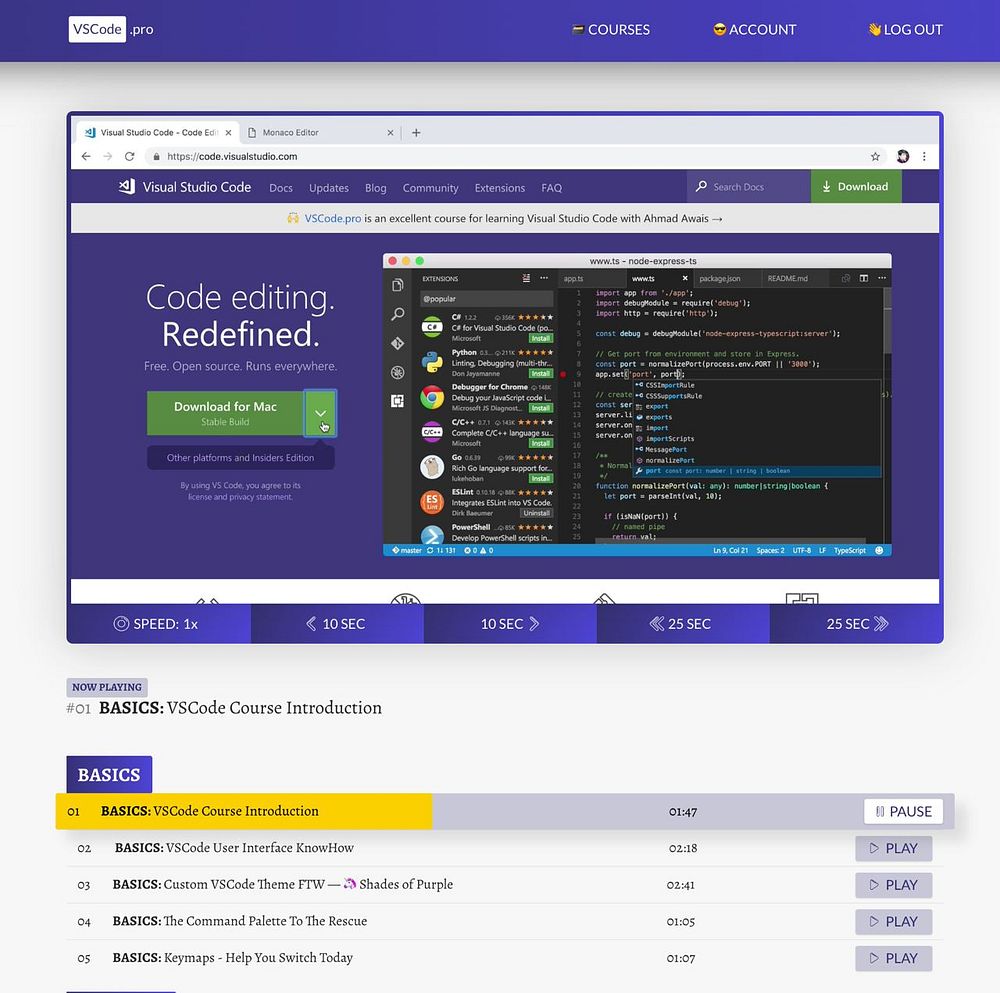Click Explorer icon in editor activity bar
Viewport: 1000px width, 993px height.
coord(397,285)
